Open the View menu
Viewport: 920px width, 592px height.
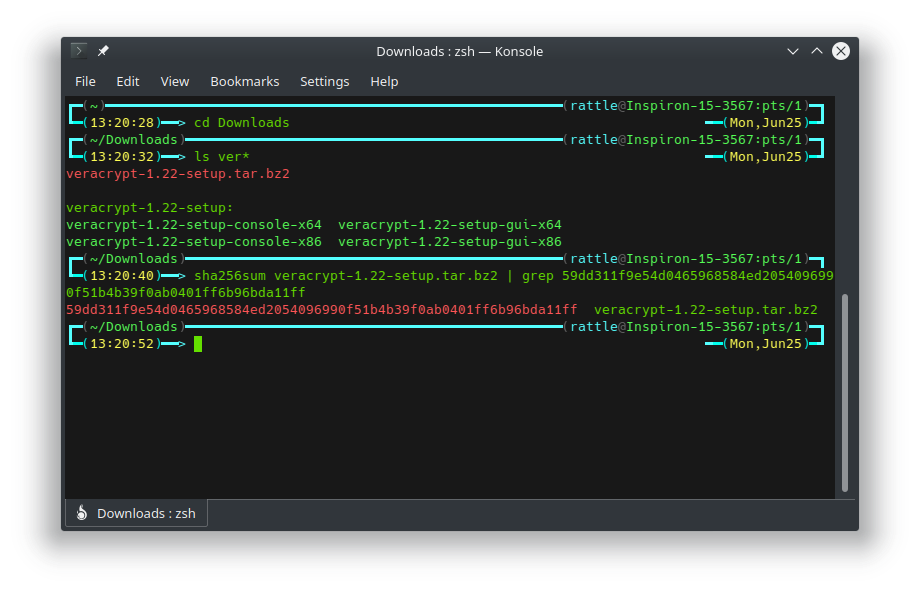pyautogui.click(x=175, y=82)
